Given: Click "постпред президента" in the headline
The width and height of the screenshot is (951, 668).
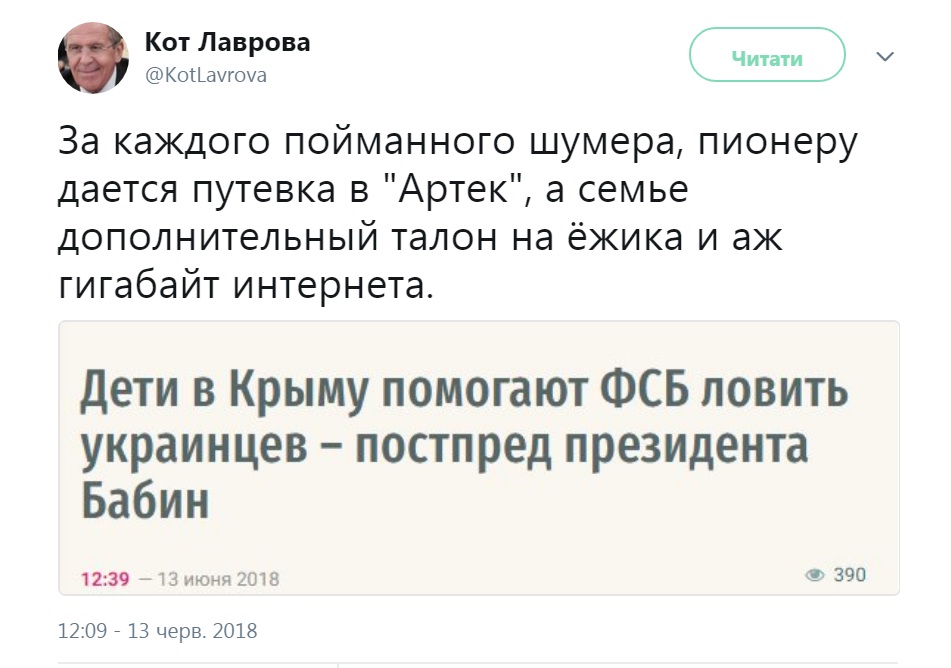Looking at the screenshot, I should tap(581, 445).
